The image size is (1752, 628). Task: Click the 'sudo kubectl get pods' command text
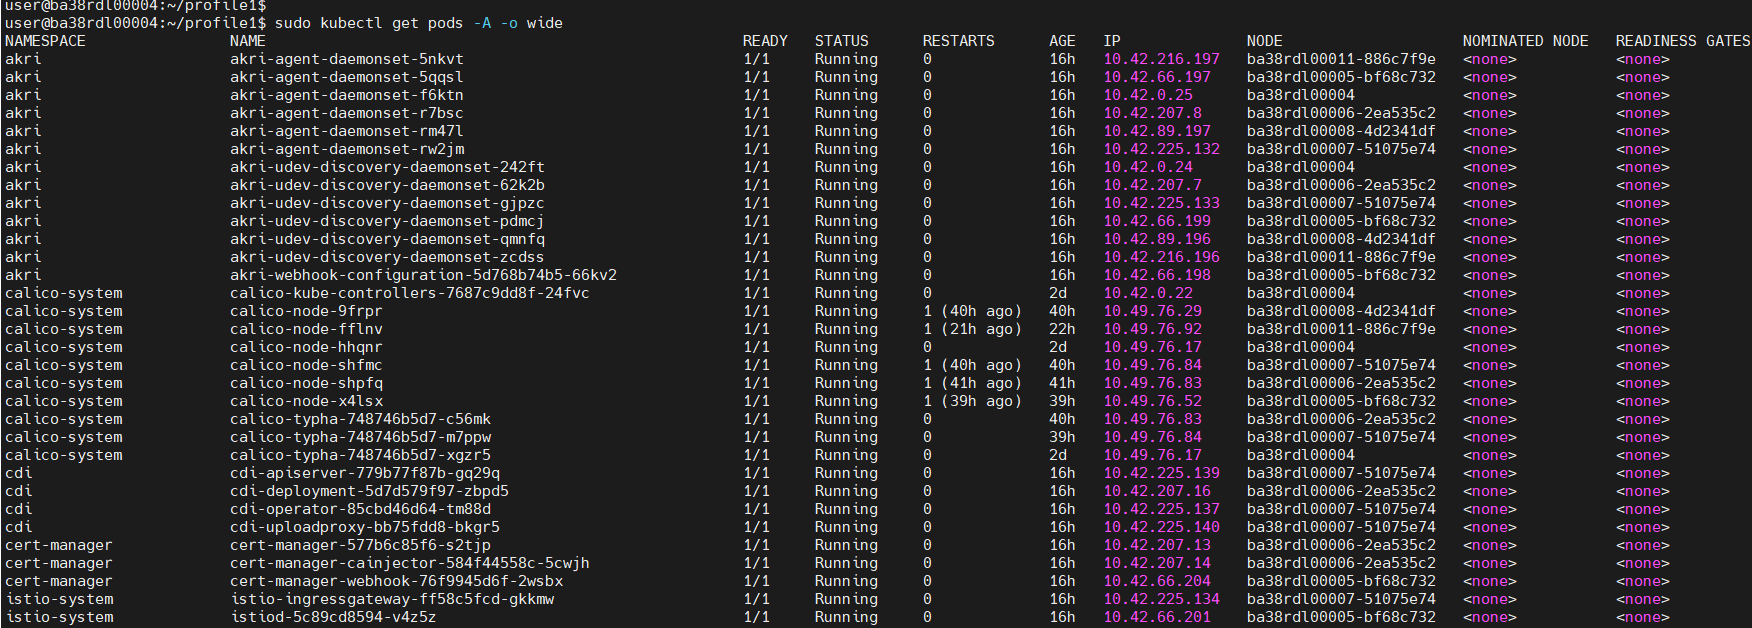tap(369, 23)
